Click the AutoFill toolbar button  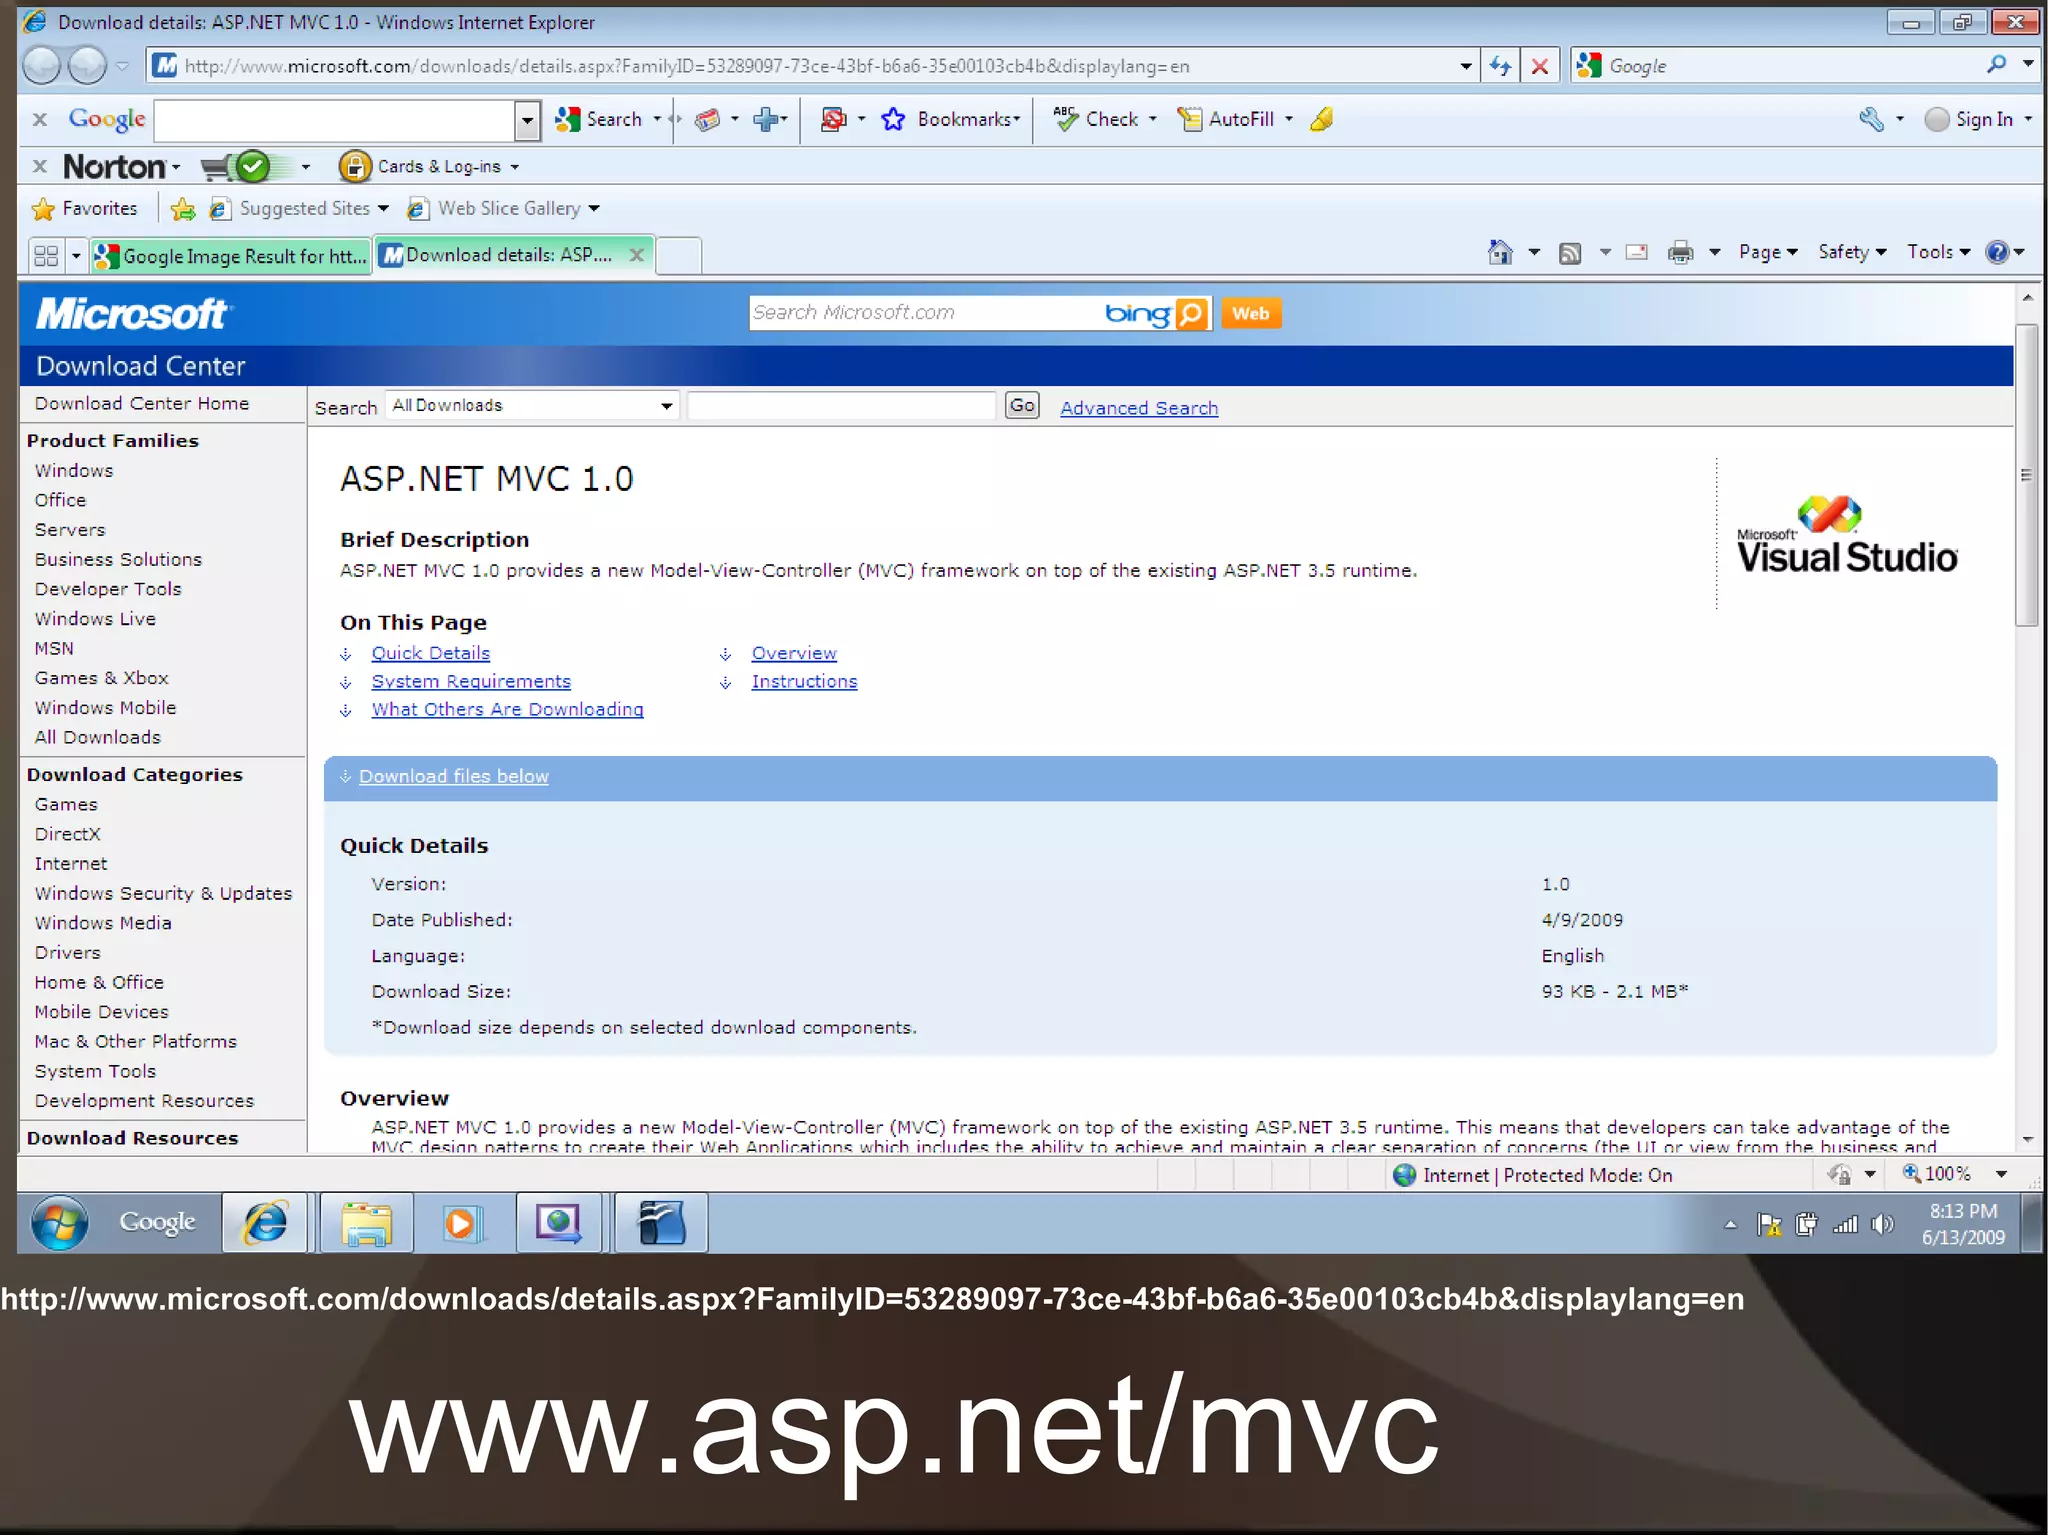pos(1226,119)
